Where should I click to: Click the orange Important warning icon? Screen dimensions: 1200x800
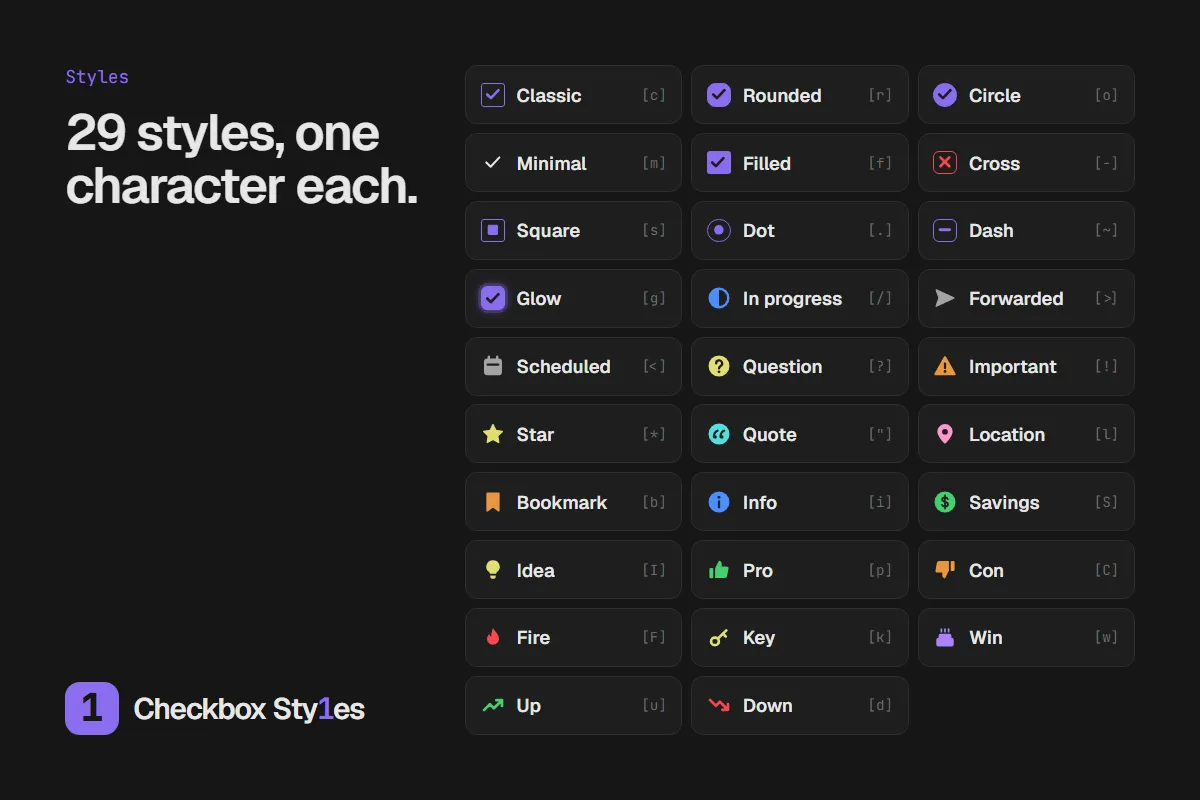pos(945,366)
